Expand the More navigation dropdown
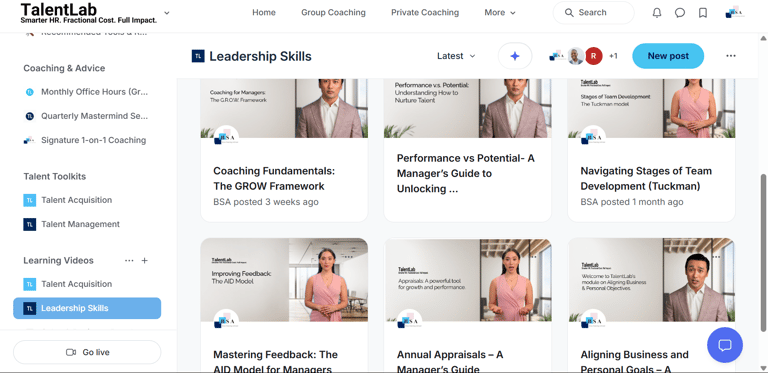The image size is (768, 373). tap(500, 13)
